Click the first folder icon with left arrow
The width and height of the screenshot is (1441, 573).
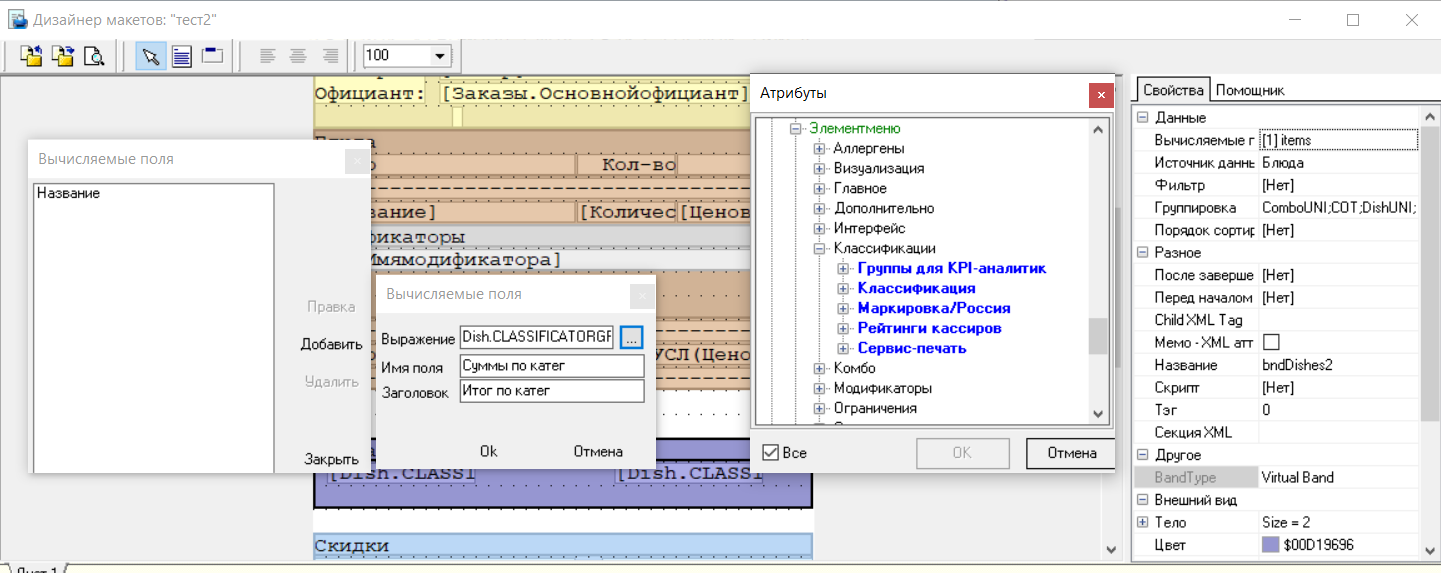(31, 56)
